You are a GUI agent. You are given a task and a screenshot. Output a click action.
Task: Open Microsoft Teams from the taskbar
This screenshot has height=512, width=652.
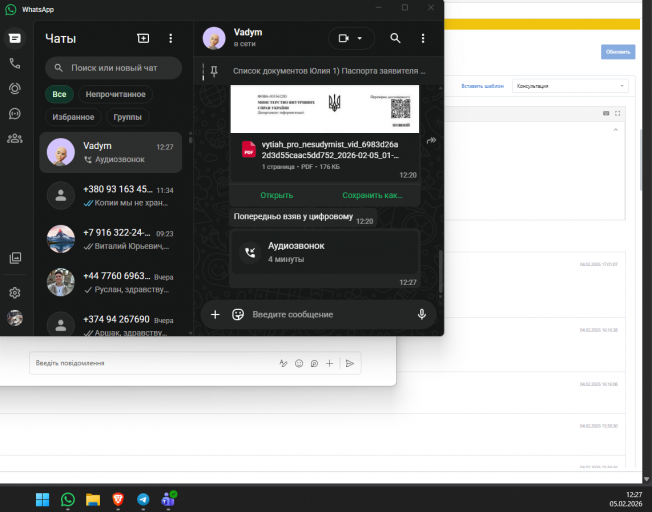point(169,499)
